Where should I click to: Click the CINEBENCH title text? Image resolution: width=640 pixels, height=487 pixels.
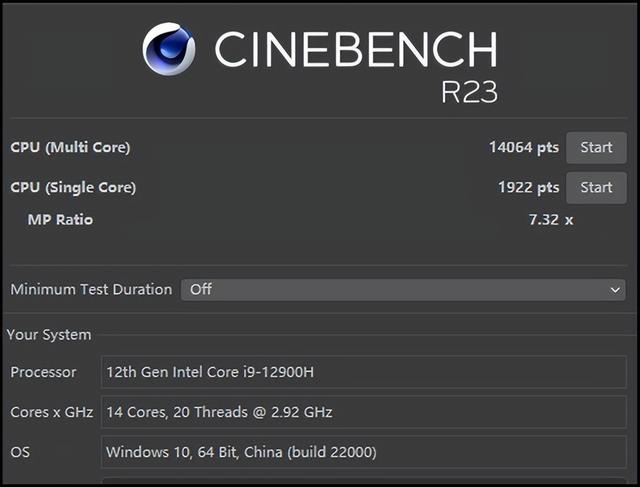tap(356, 49)
